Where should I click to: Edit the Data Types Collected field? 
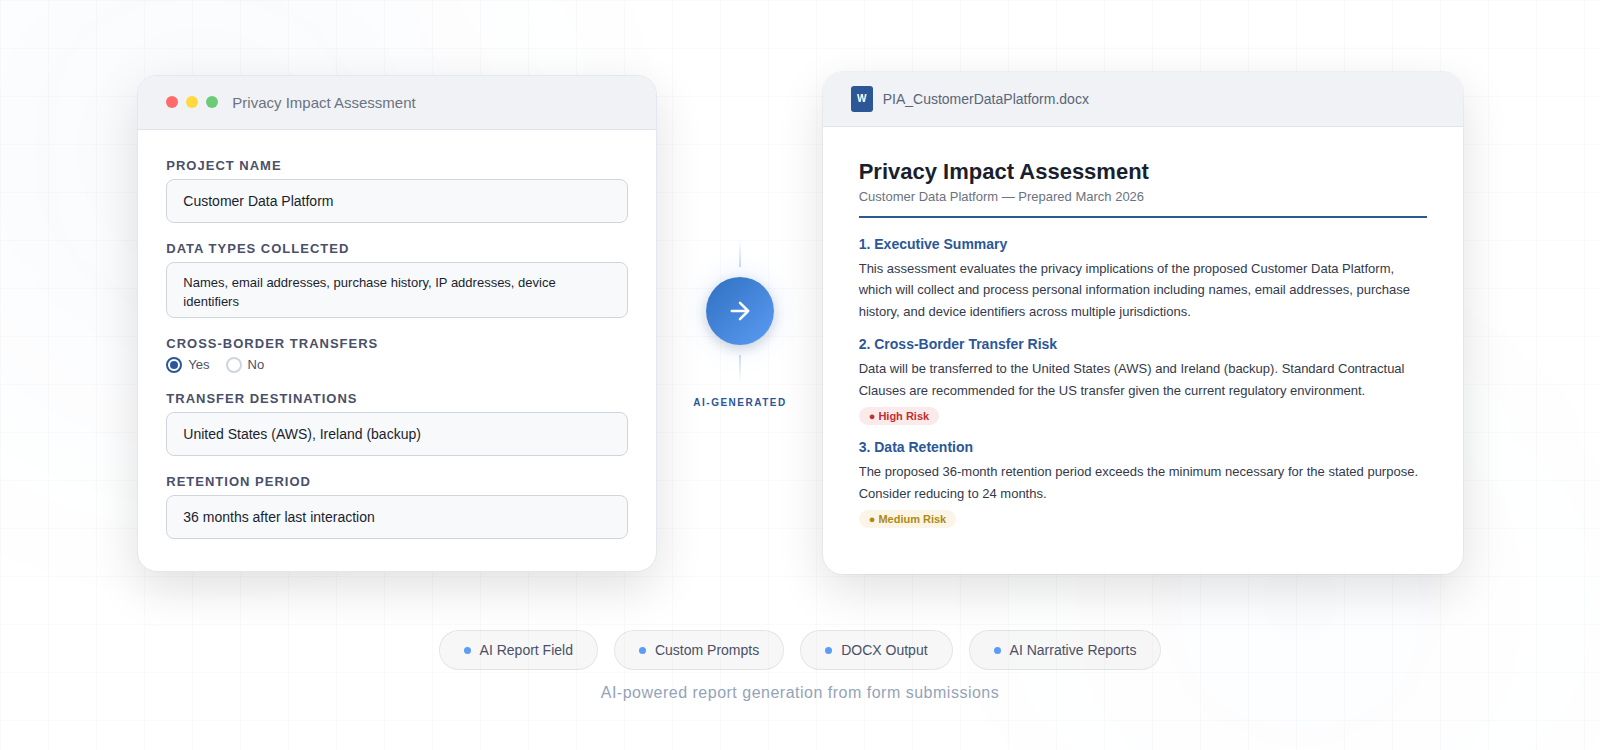coord(396,291)
